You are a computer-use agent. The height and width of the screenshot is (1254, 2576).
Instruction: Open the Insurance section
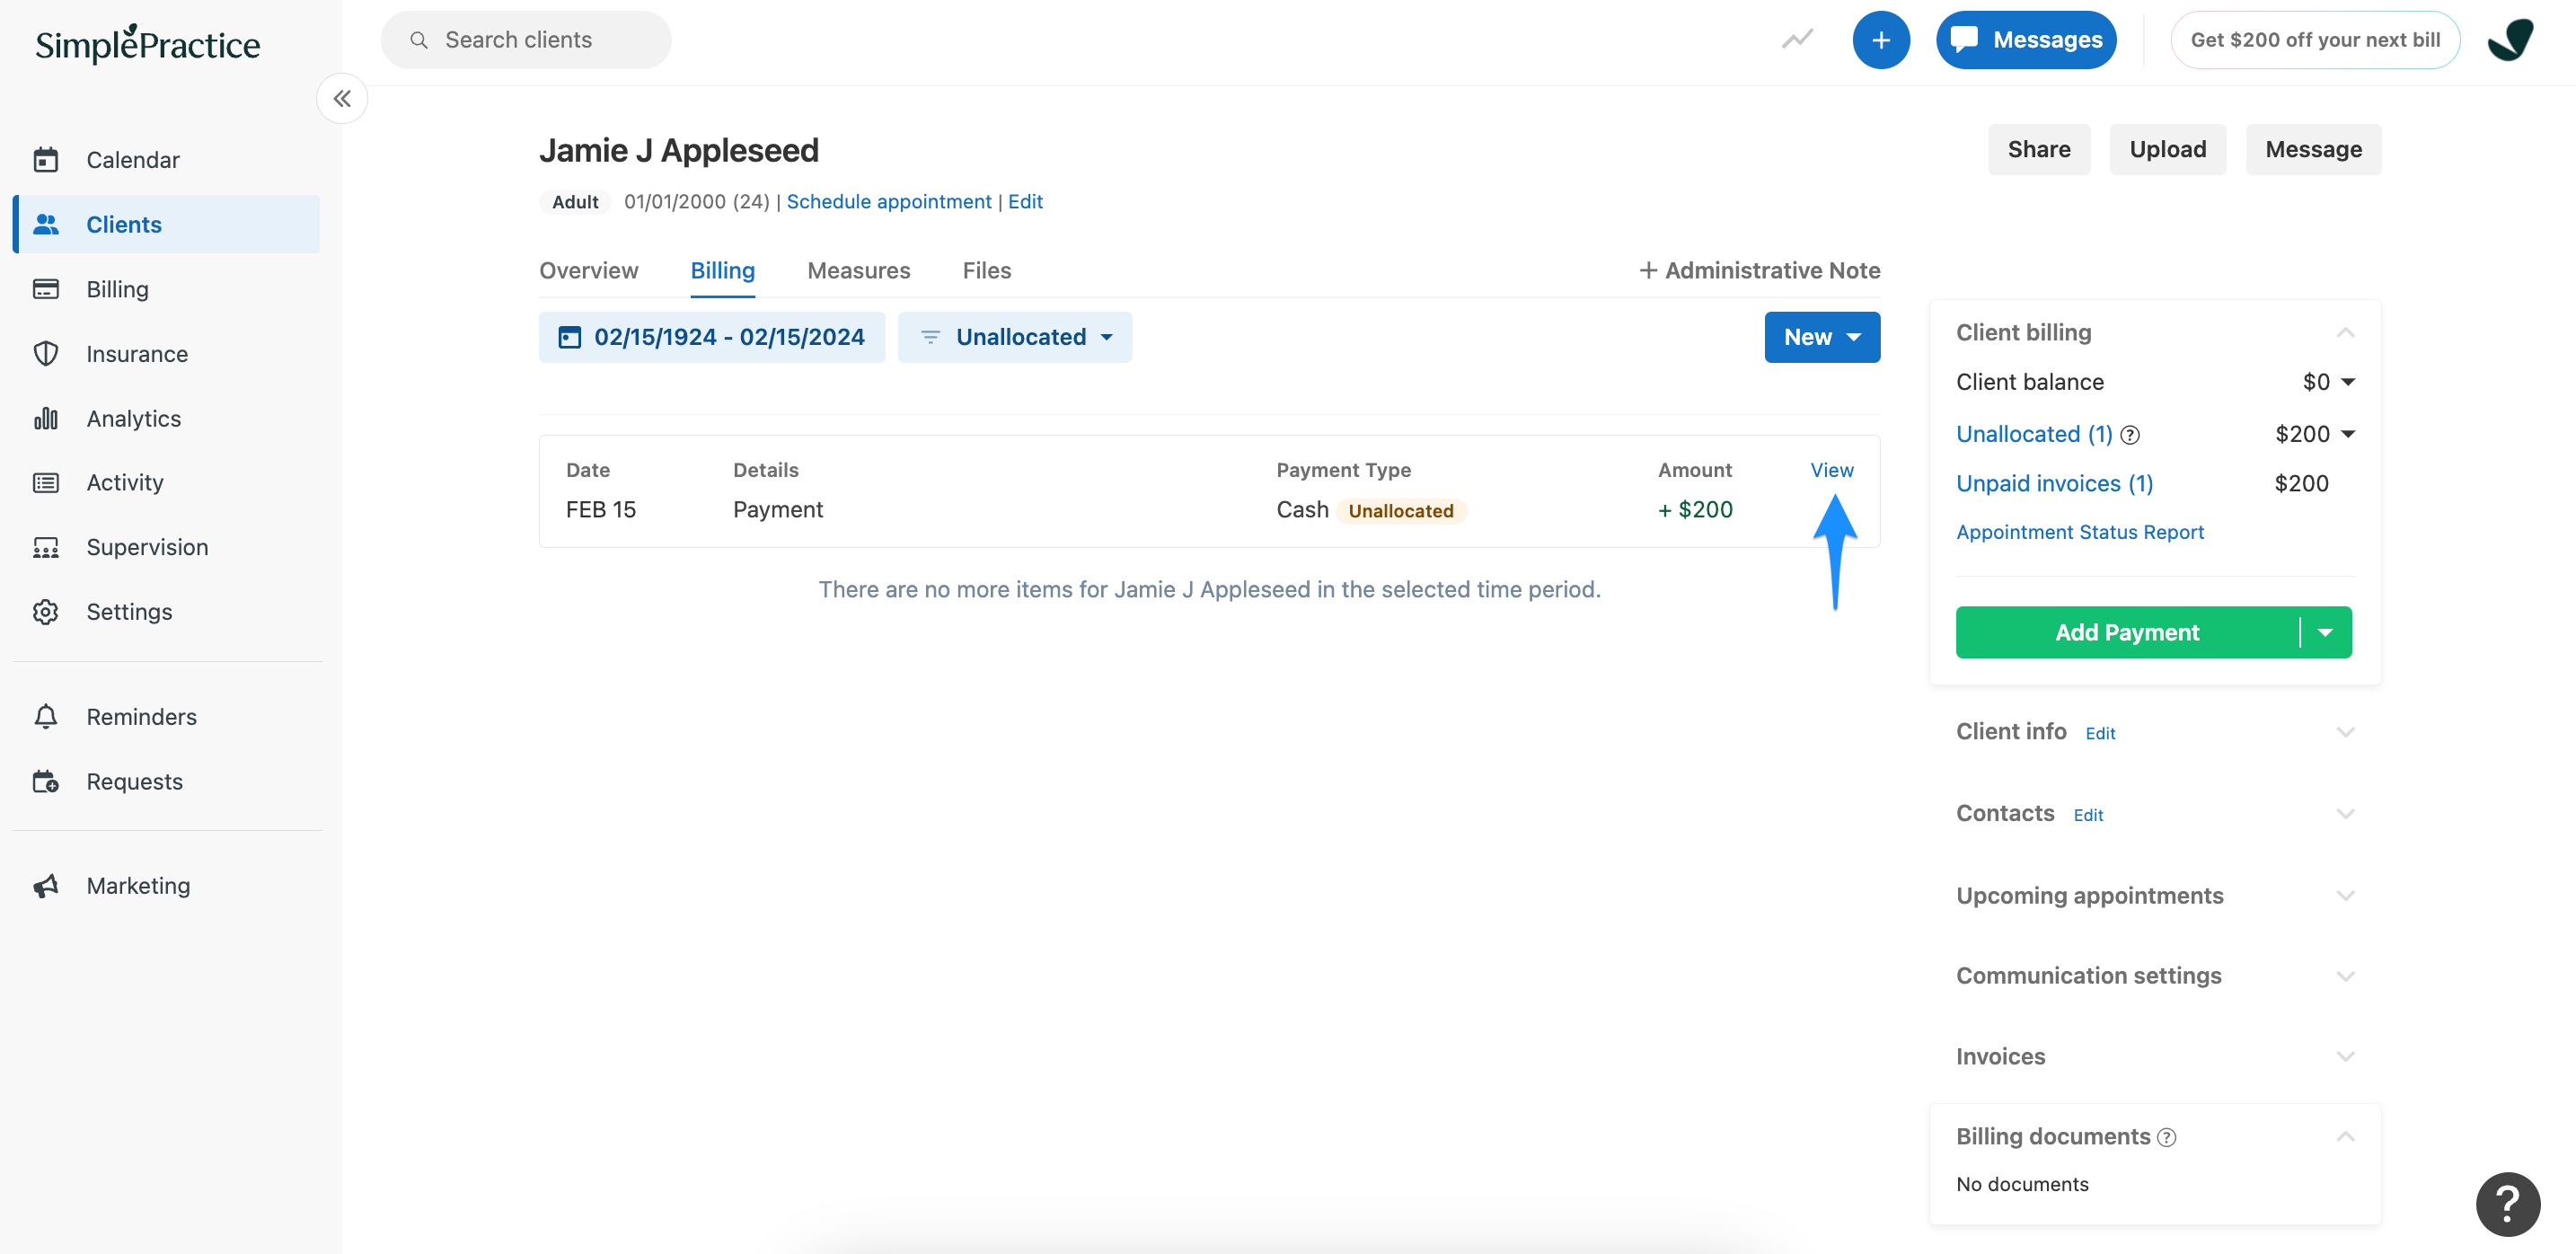(136, 353)
